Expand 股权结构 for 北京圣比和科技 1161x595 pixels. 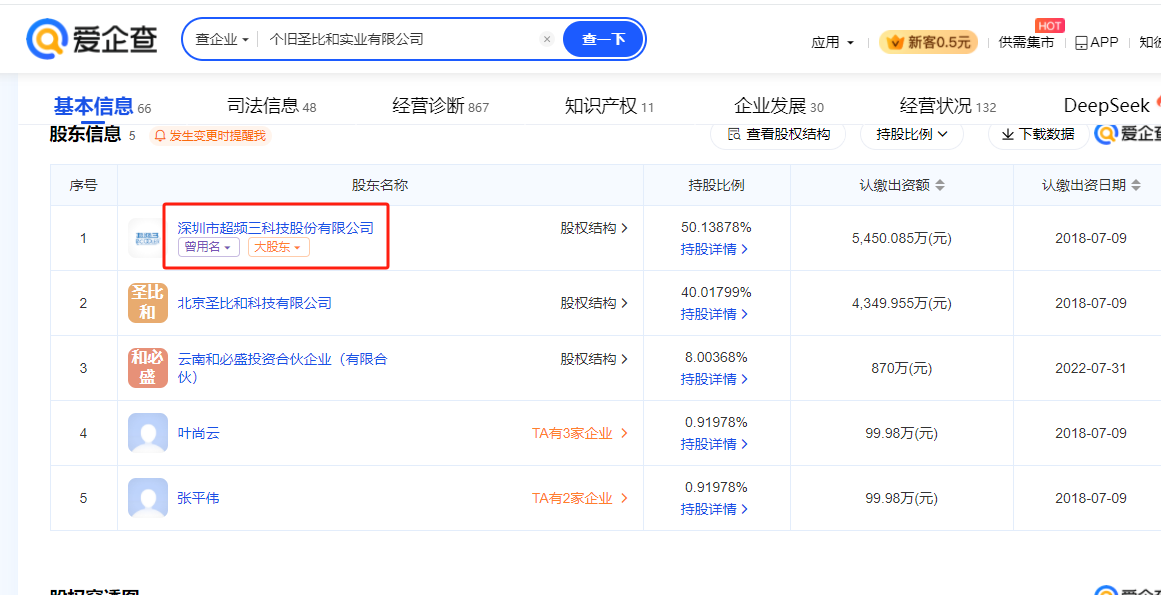(x=594, y=303)
